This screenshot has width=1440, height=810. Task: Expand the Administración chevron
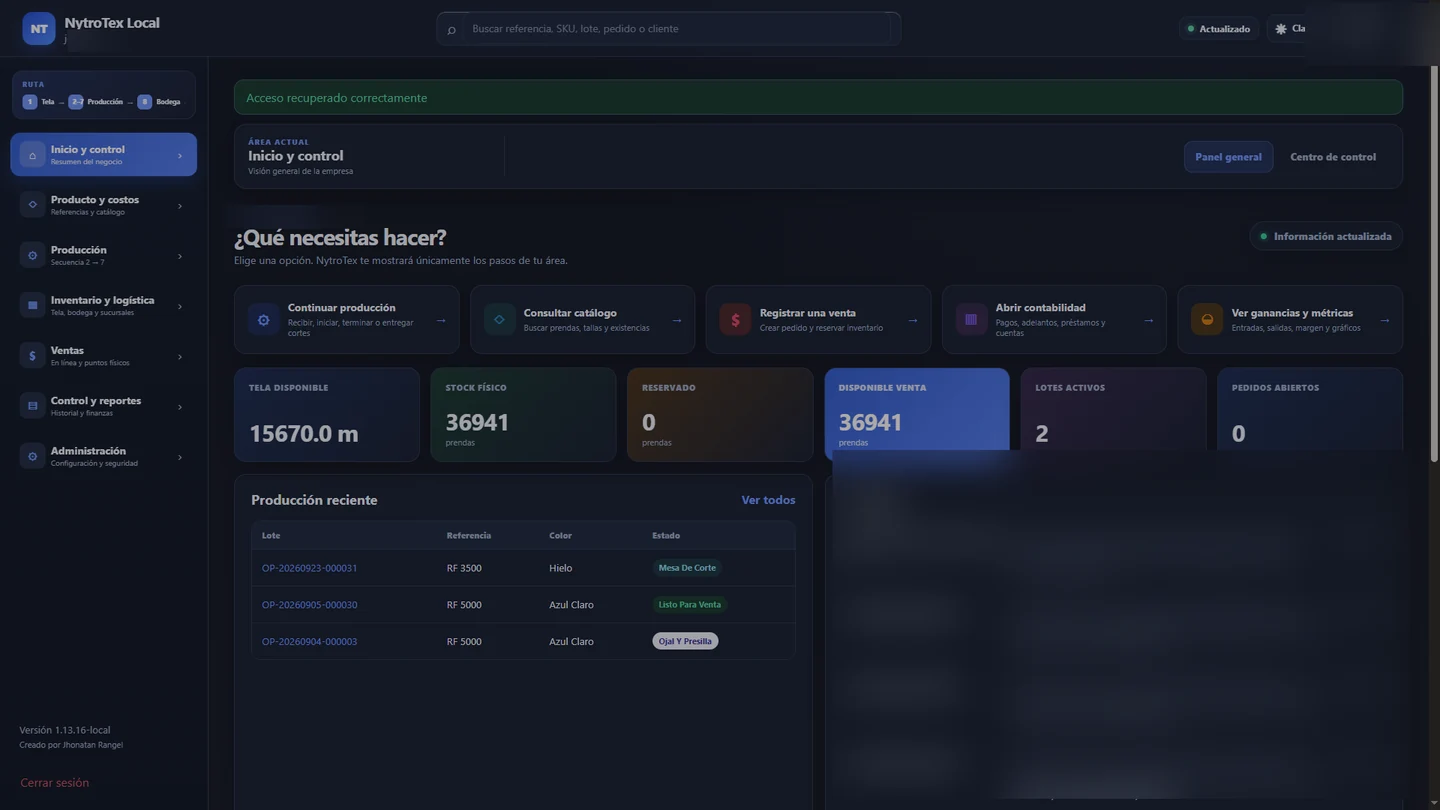pyautogui.click(x=180, y=457)
